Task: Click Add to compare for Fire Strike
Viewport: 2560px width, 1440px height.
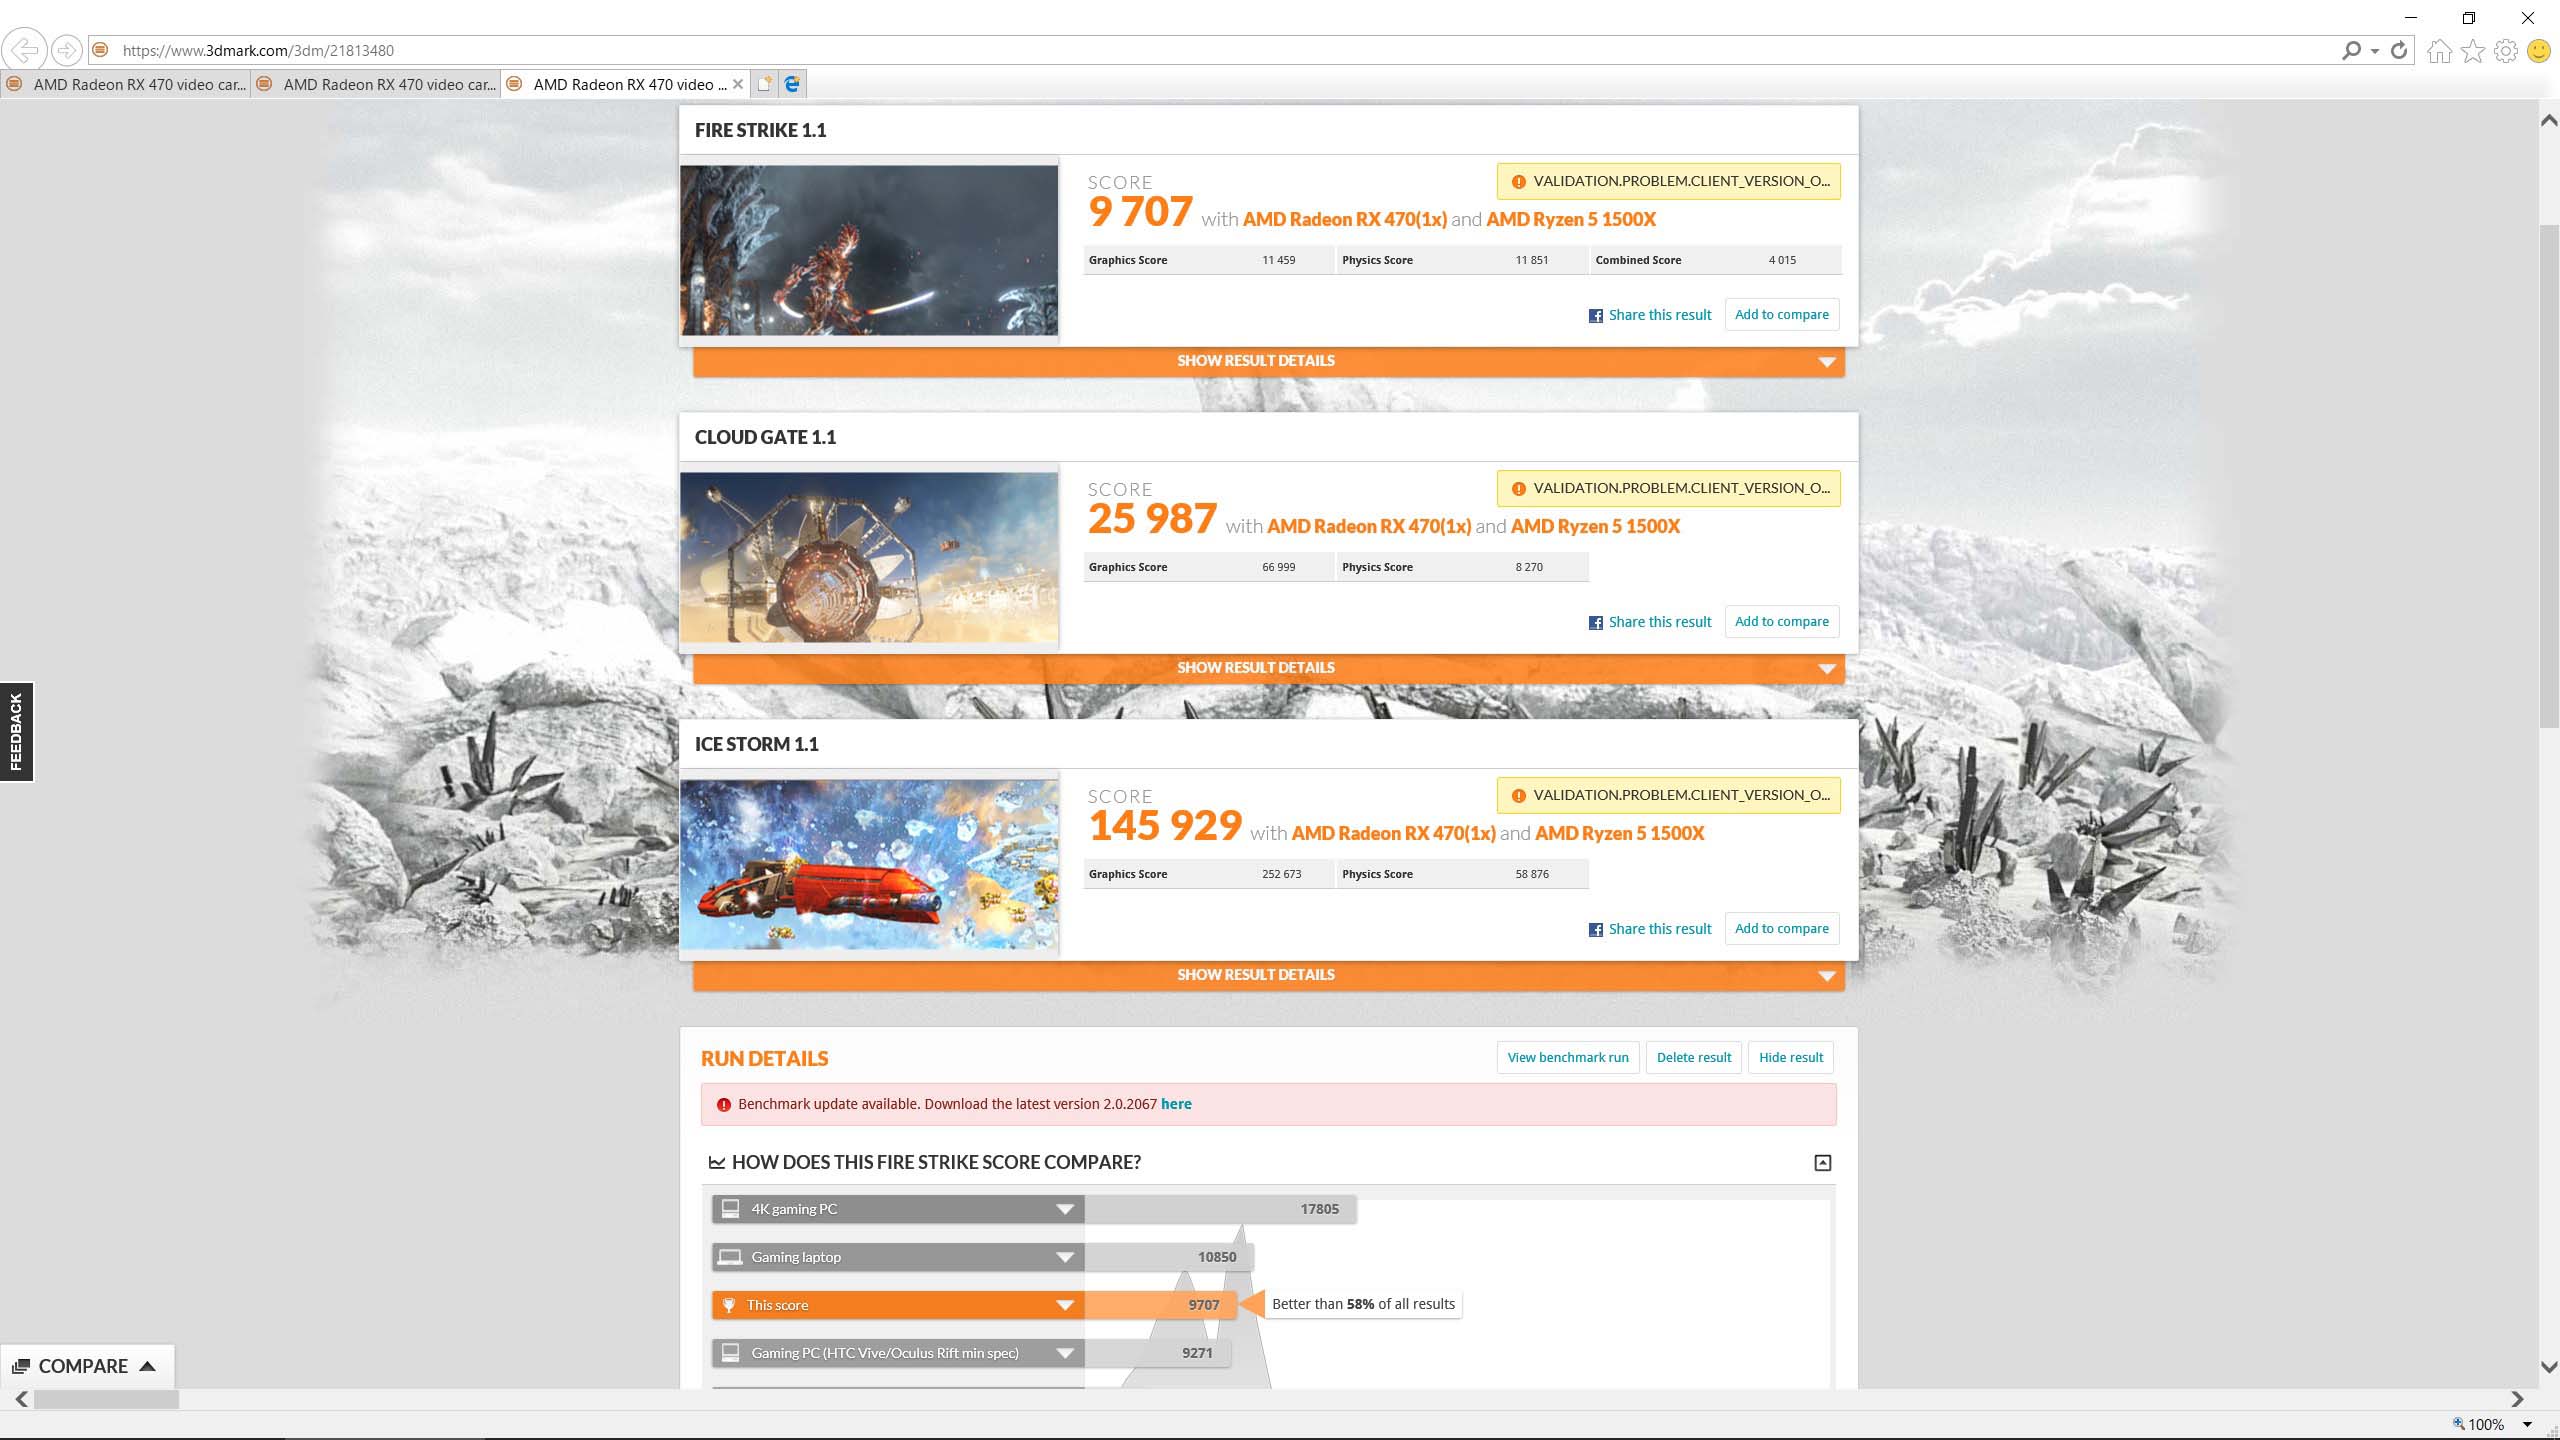Action: pyautogui.click(x=1781, y=315)
